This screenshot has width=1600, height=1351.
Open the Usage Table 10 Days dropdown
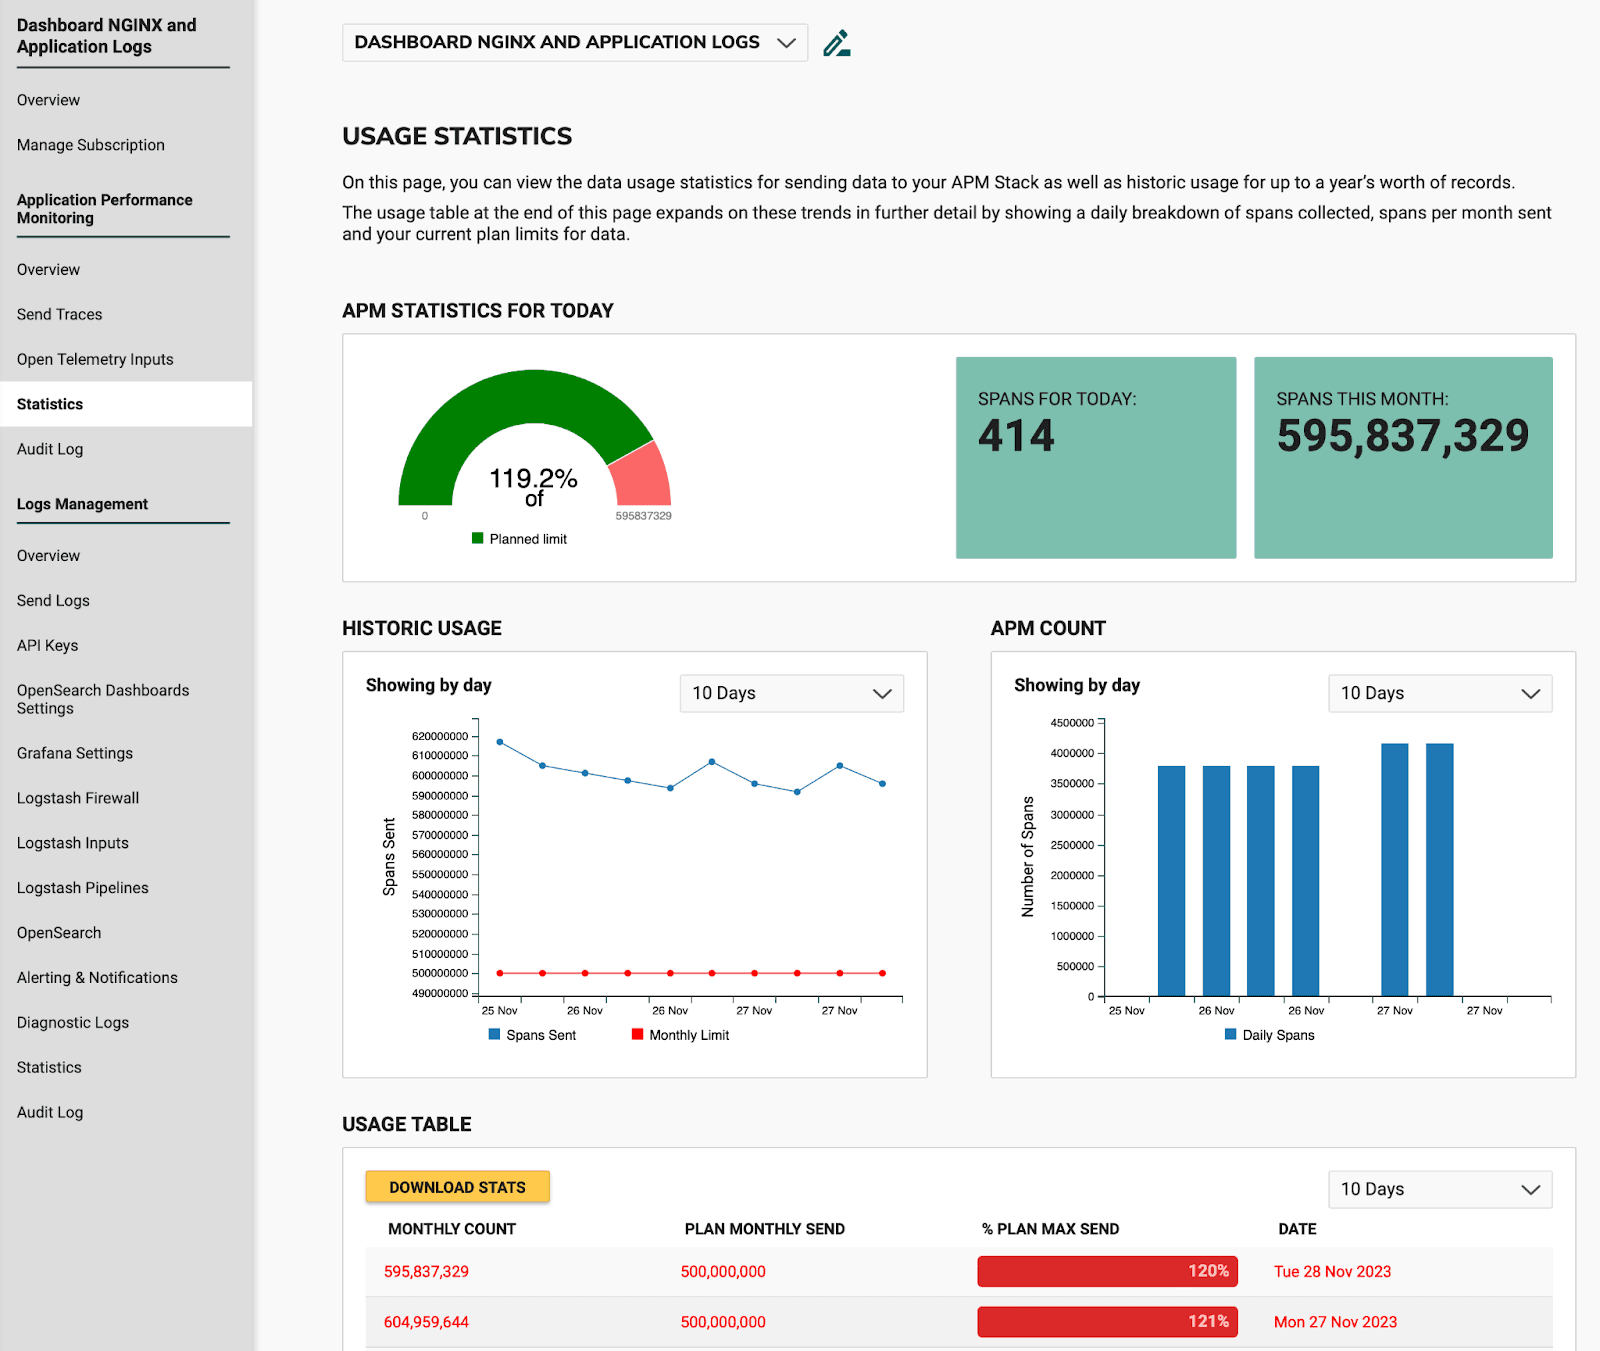pyautogui.click(x=1439, y=1189)
